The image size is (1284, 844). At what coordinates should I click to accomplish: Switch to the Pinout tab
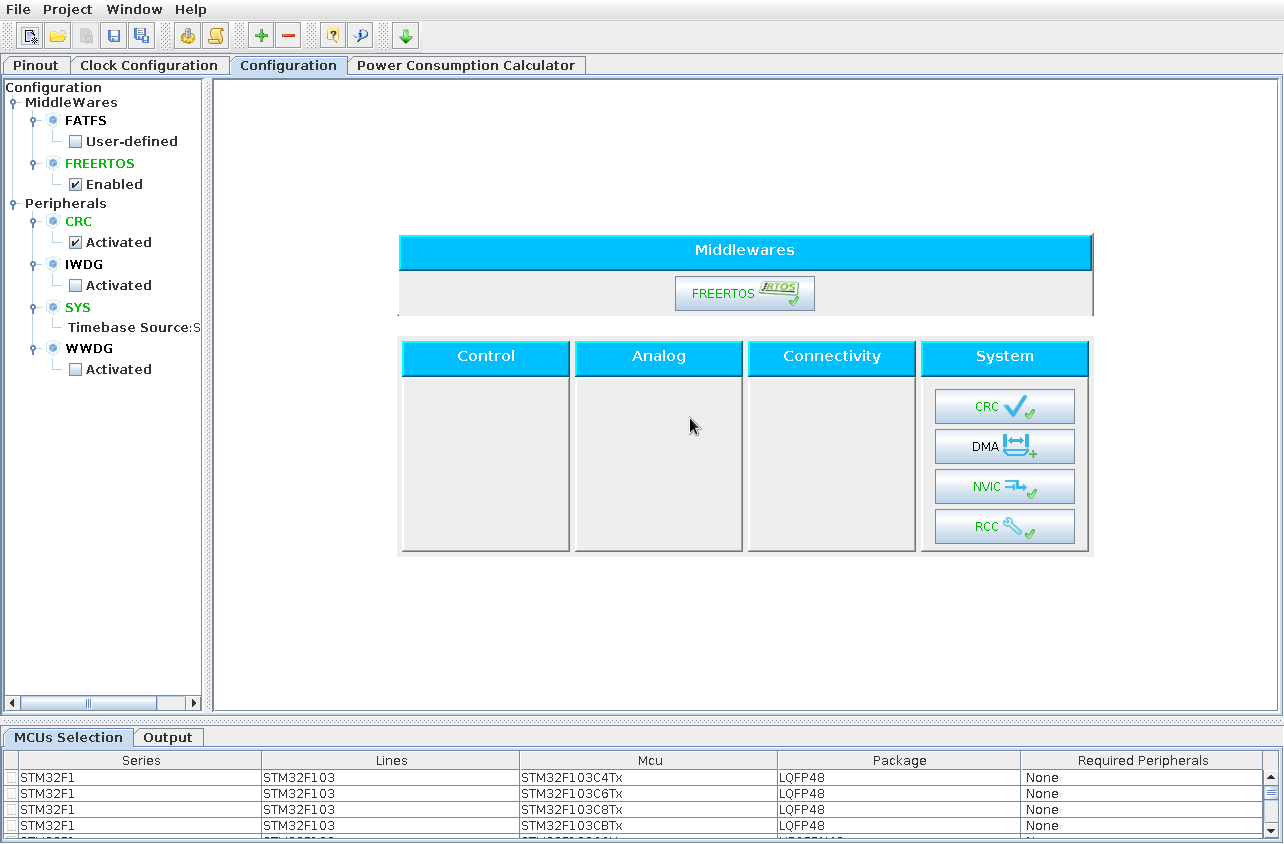click(36, 66)
